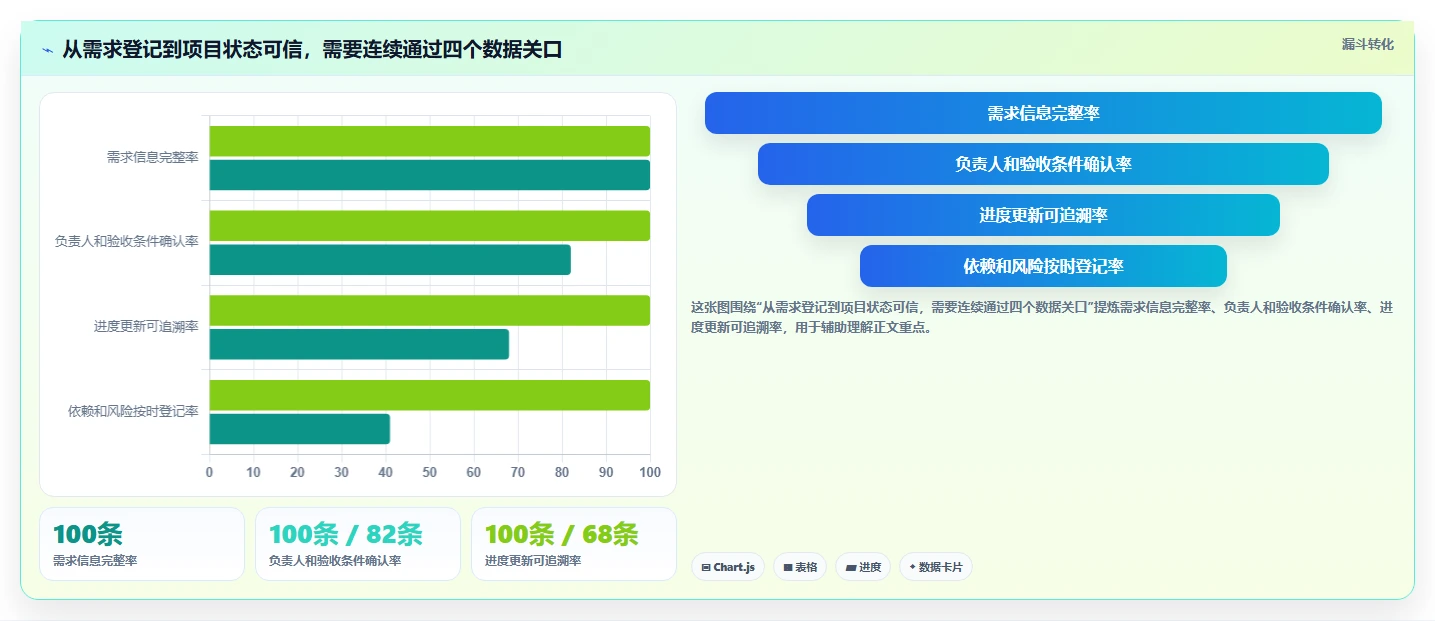The image size is (1435, 621).
Task: Click the 进度更新可追溯率 chart axis label
Action: pos(146,327)
